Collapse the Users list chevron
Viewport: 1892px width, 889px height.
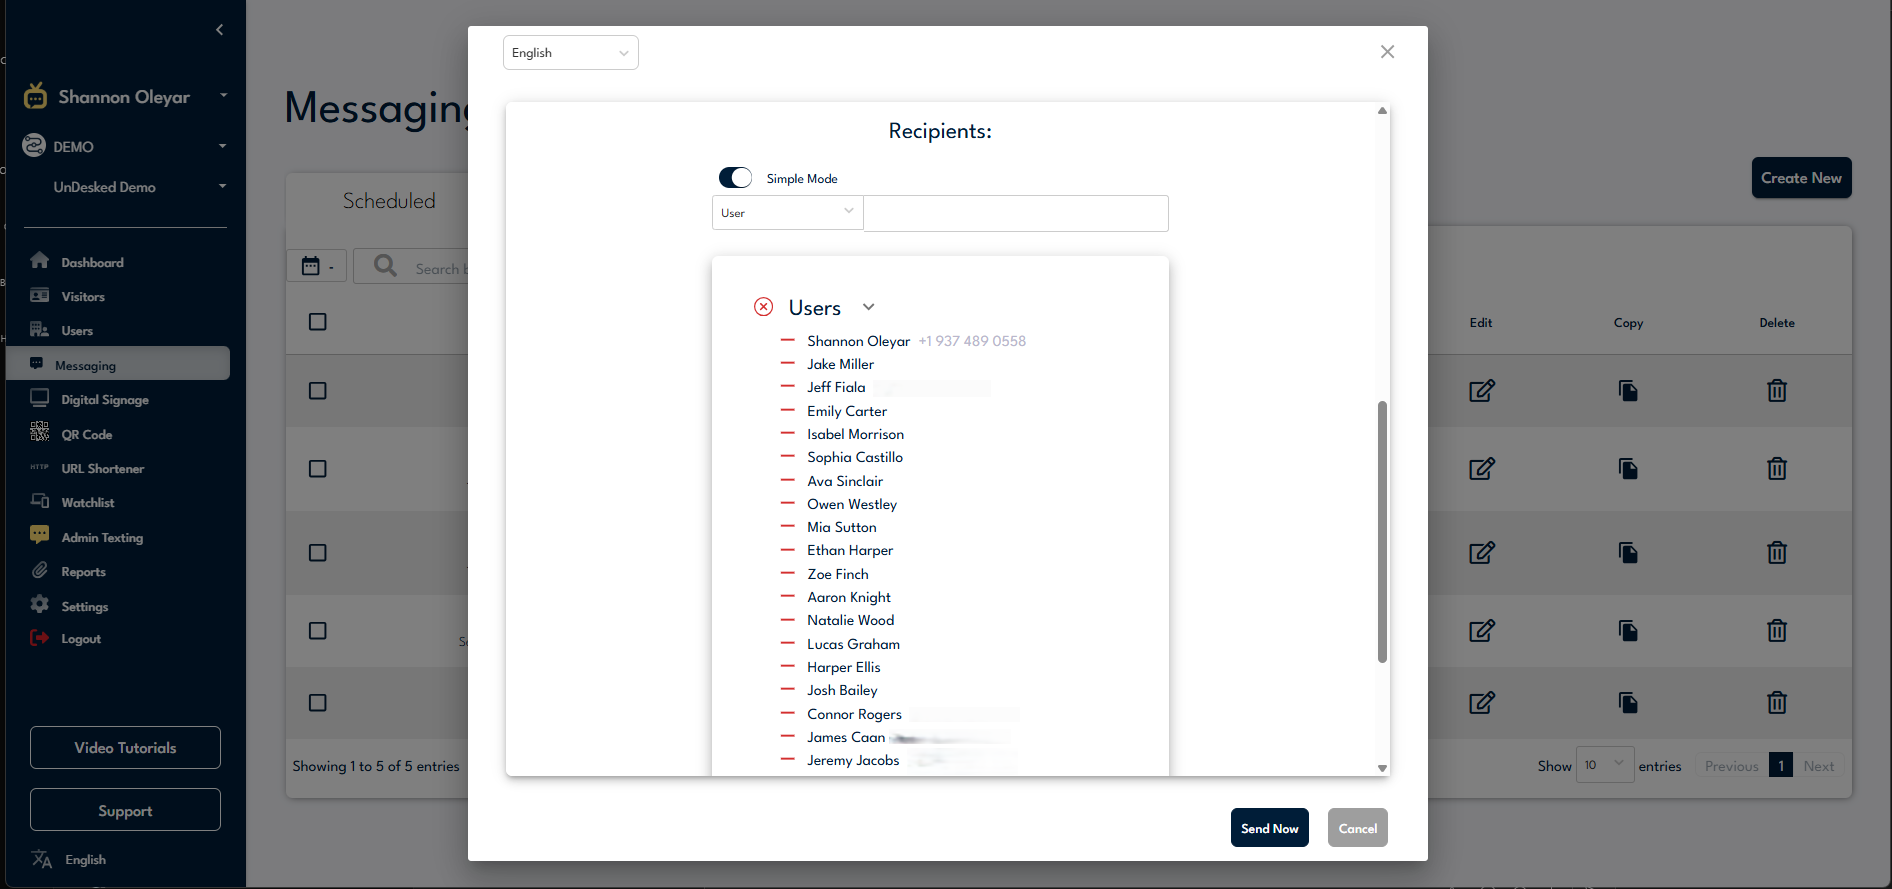pyautogui.click(x=869, y=307)
